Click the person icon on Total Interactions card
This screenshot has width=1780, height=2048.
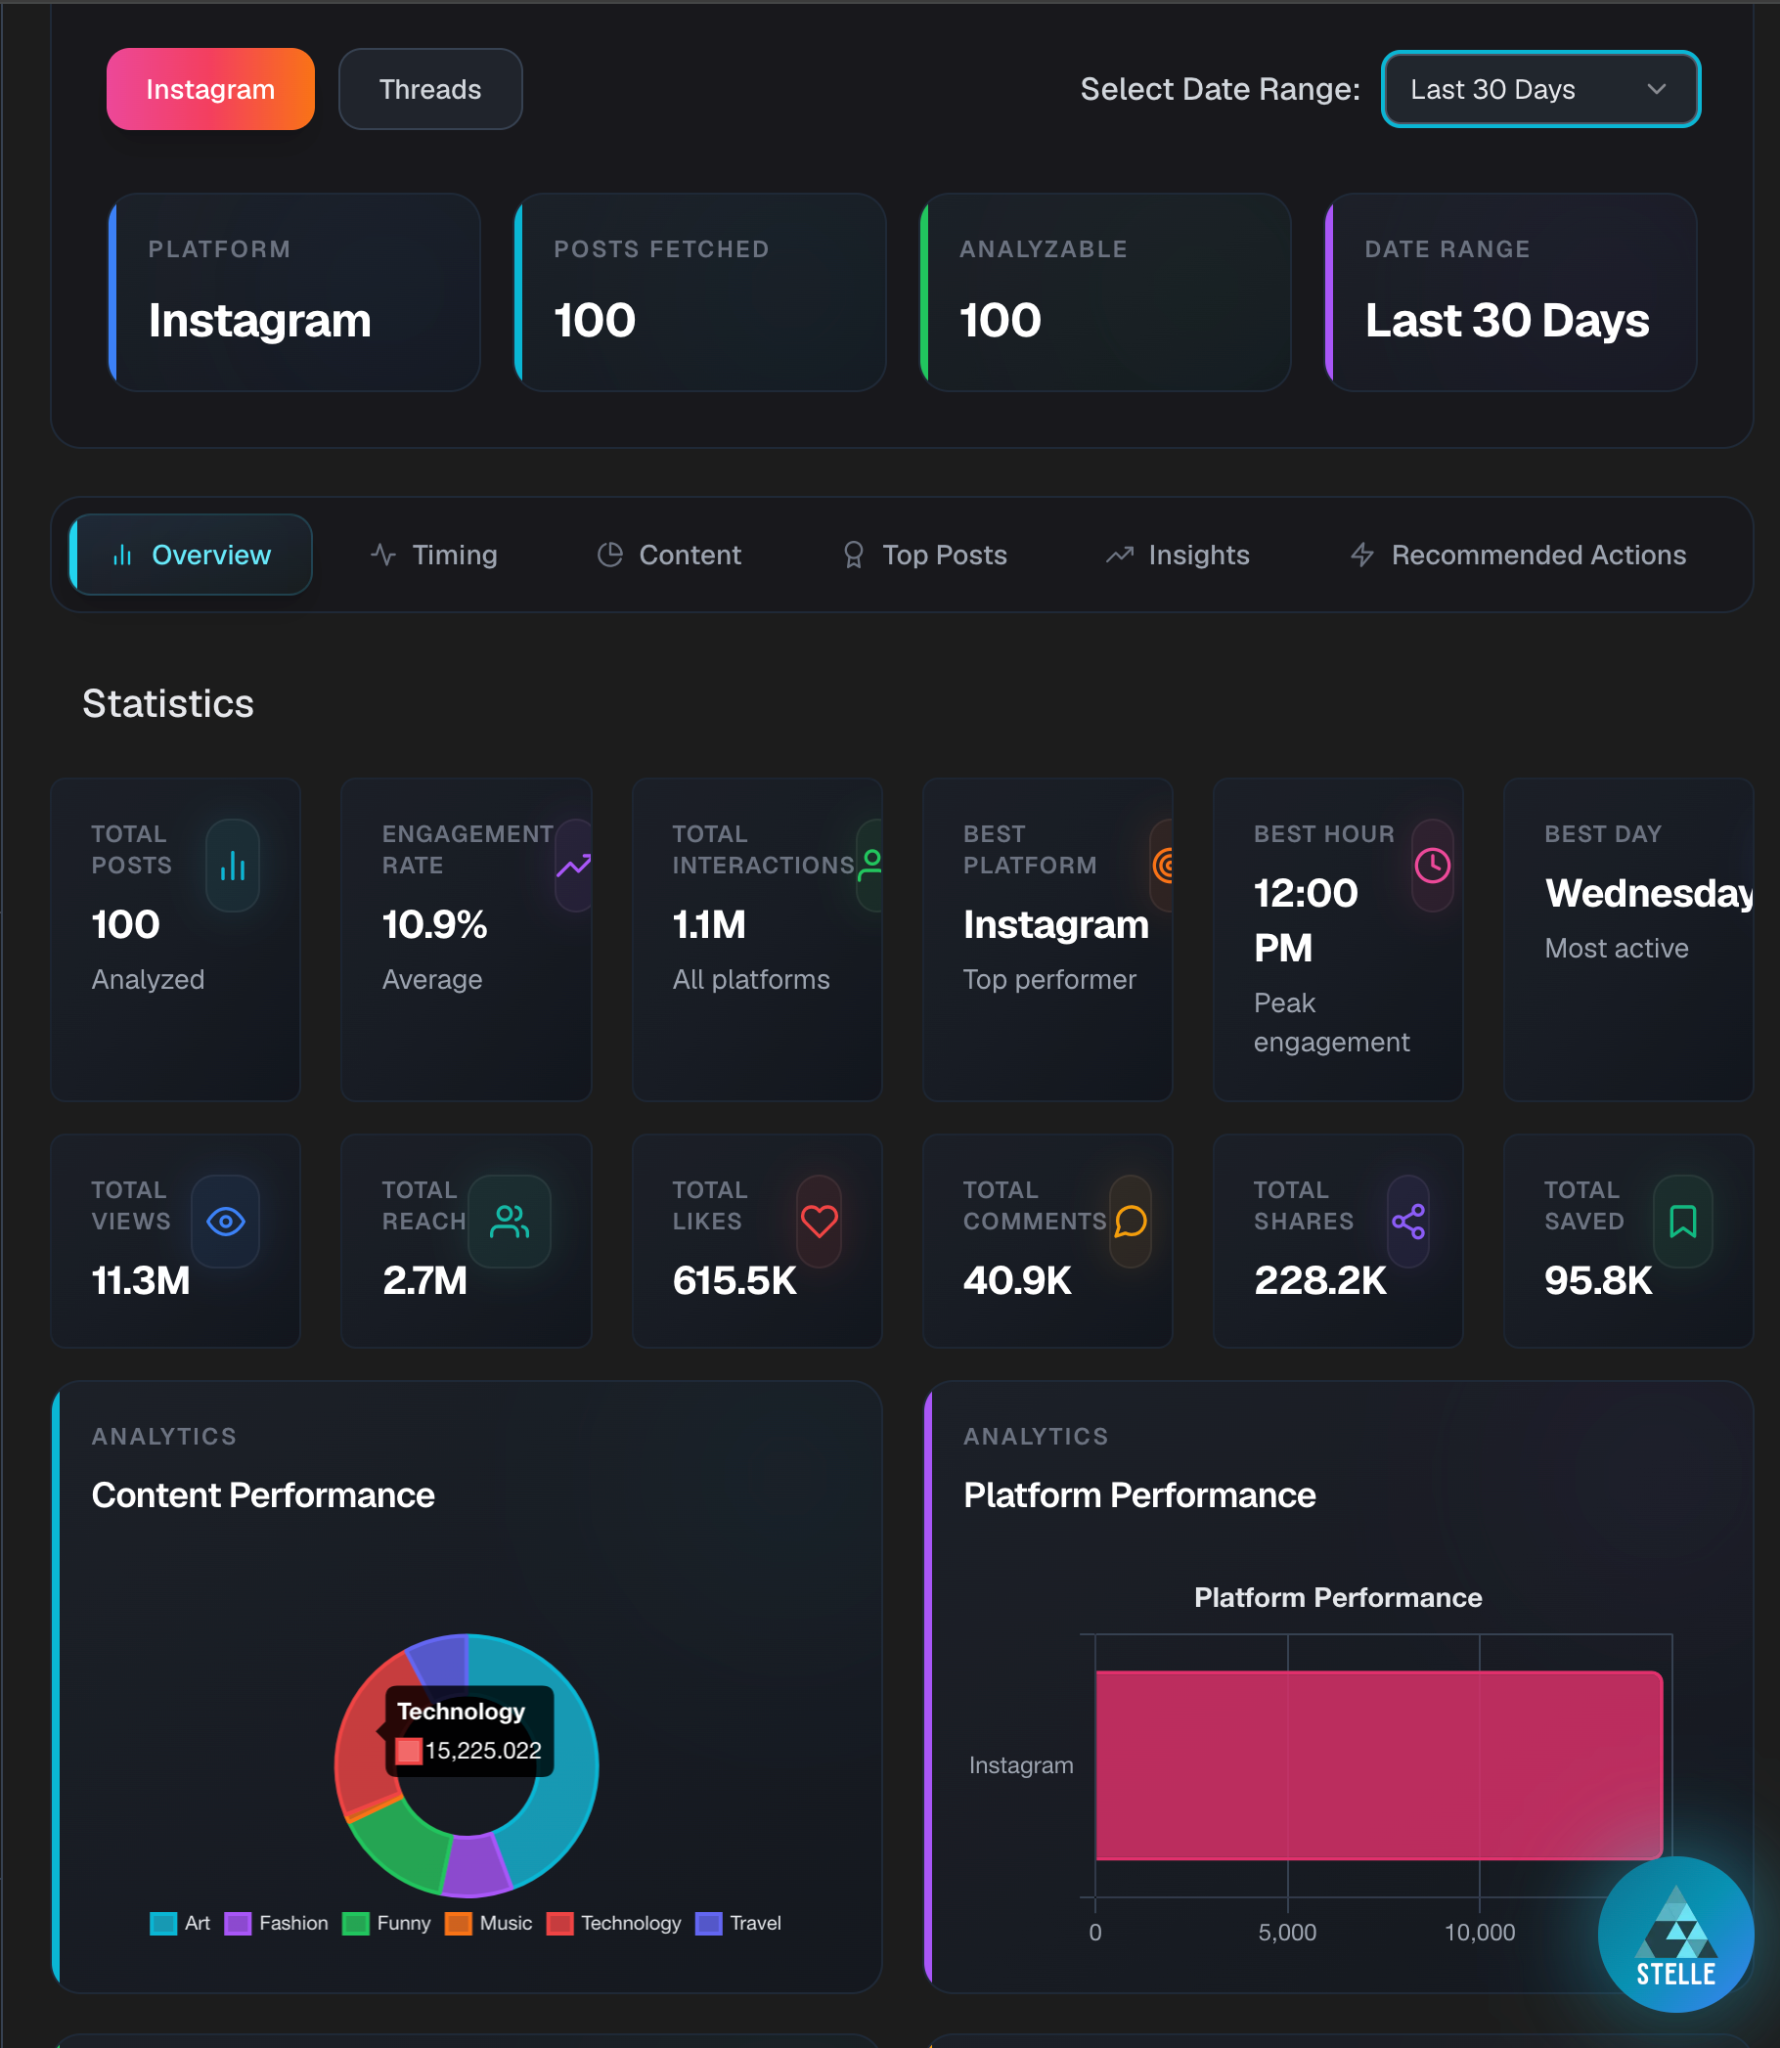871,866
